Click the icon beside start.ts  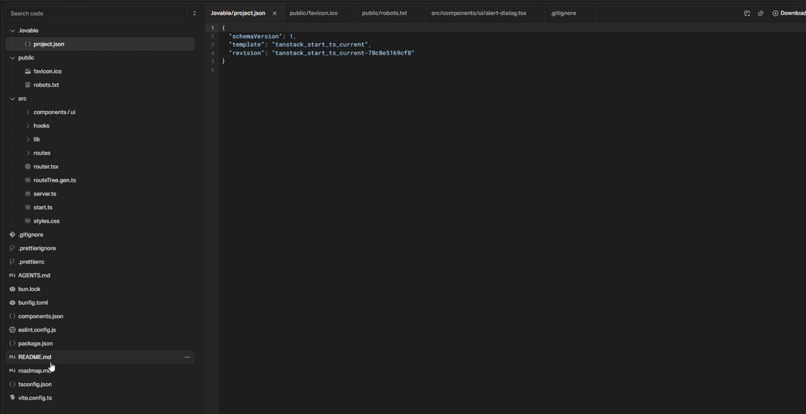(28, 207)
